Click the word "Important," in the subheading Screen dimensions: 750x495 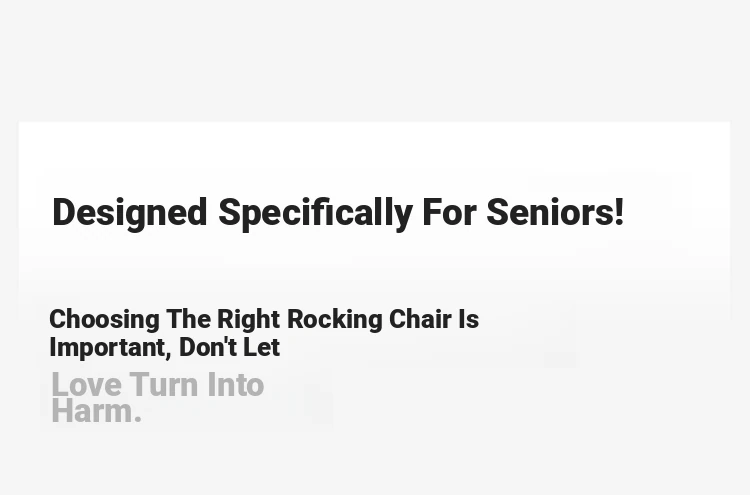pos(110,347)
